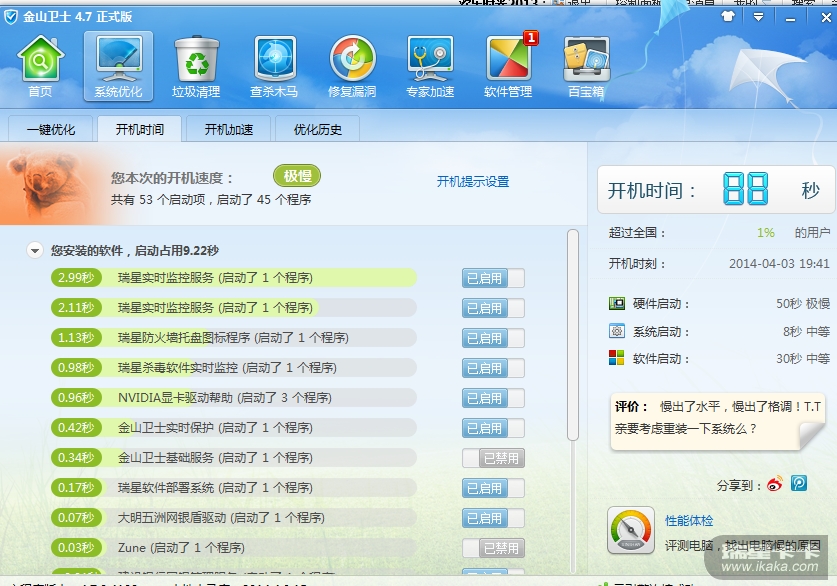This screenshot has height=586, width=837.
Task: Click the Zune row text
Action: coord(181,548)
